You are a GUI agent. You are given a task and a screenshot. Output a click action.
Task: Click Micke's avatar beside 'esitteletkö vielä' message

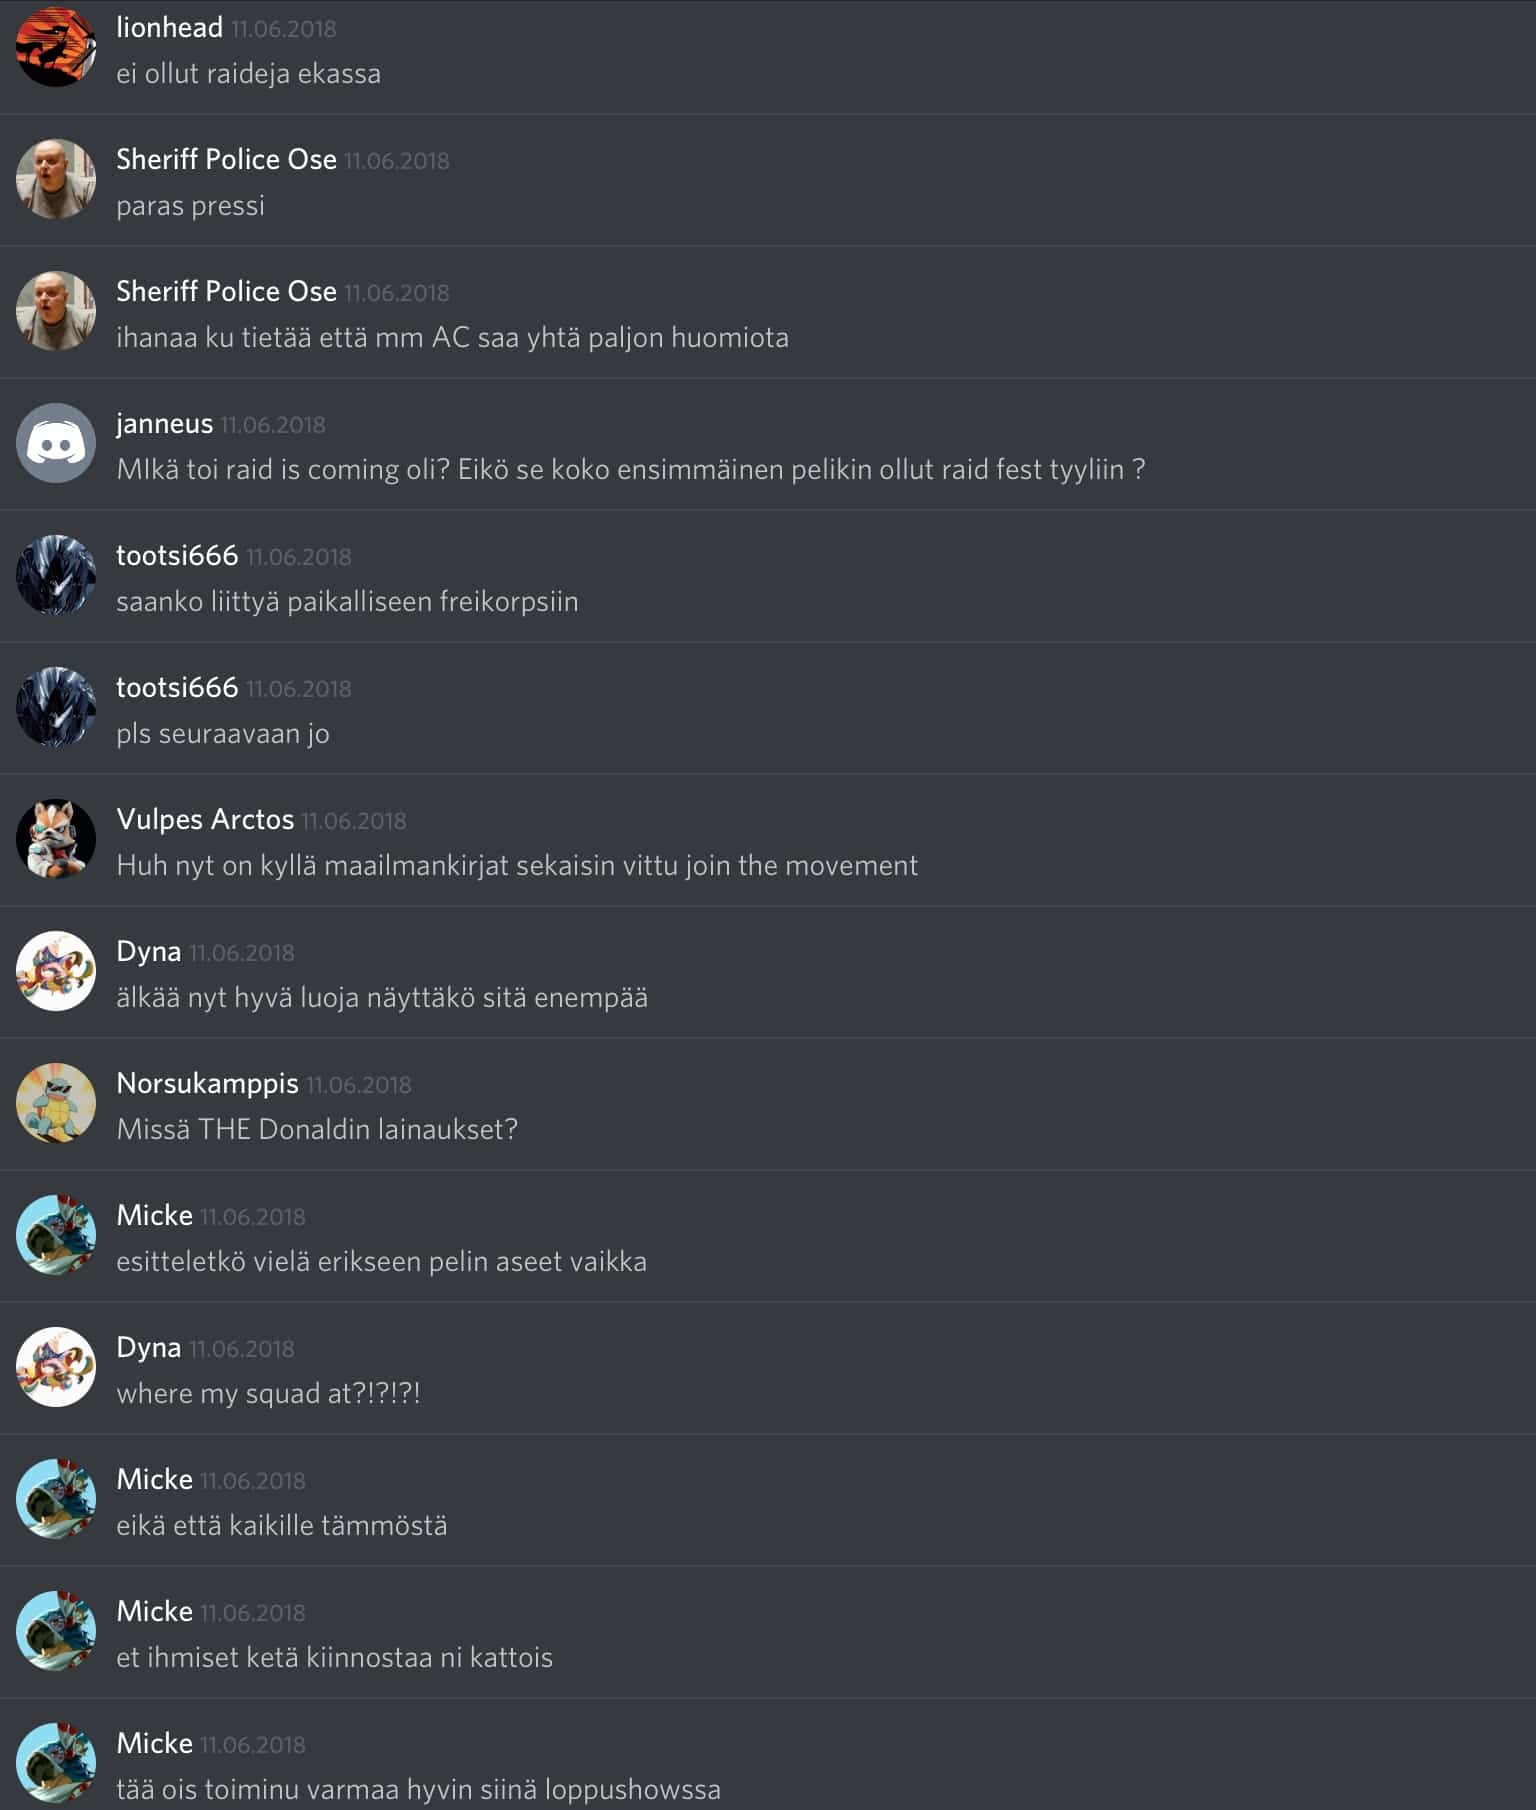tap(56, 1235)
